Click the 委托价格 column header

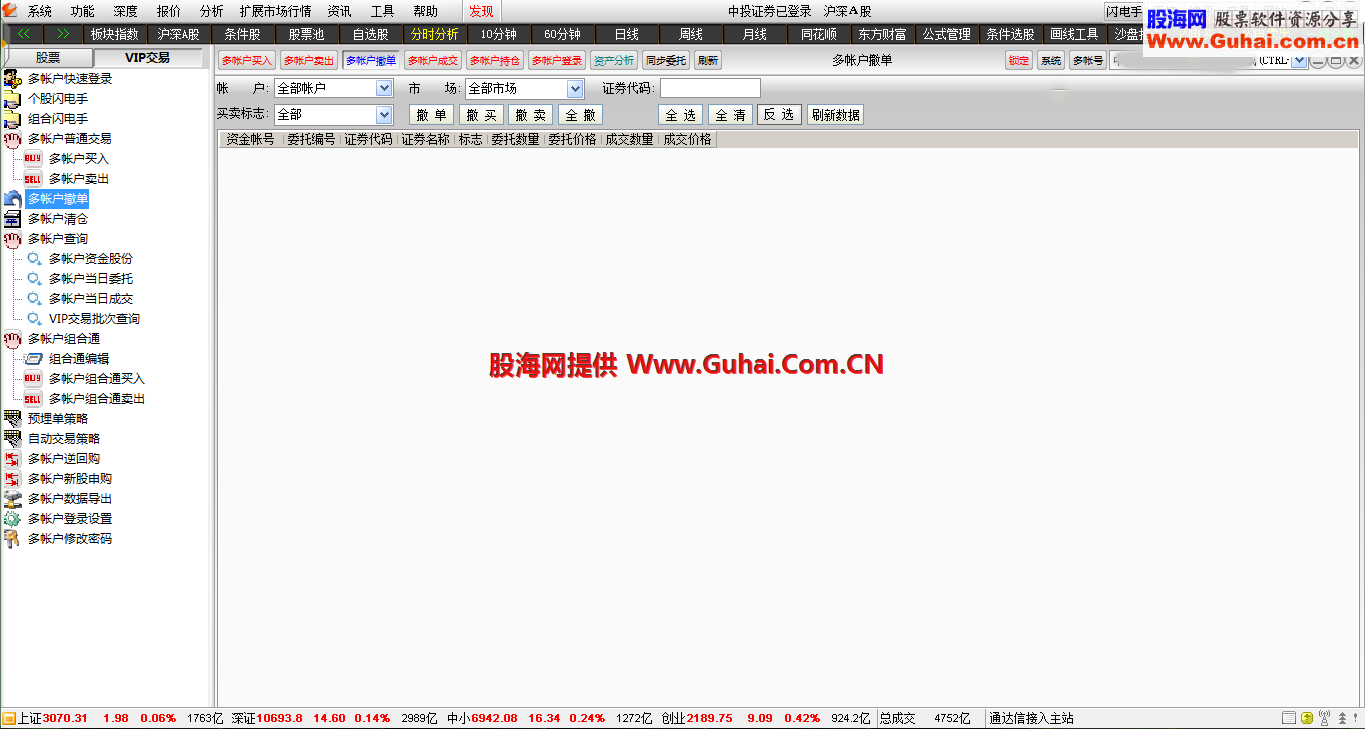click(572, 140)
